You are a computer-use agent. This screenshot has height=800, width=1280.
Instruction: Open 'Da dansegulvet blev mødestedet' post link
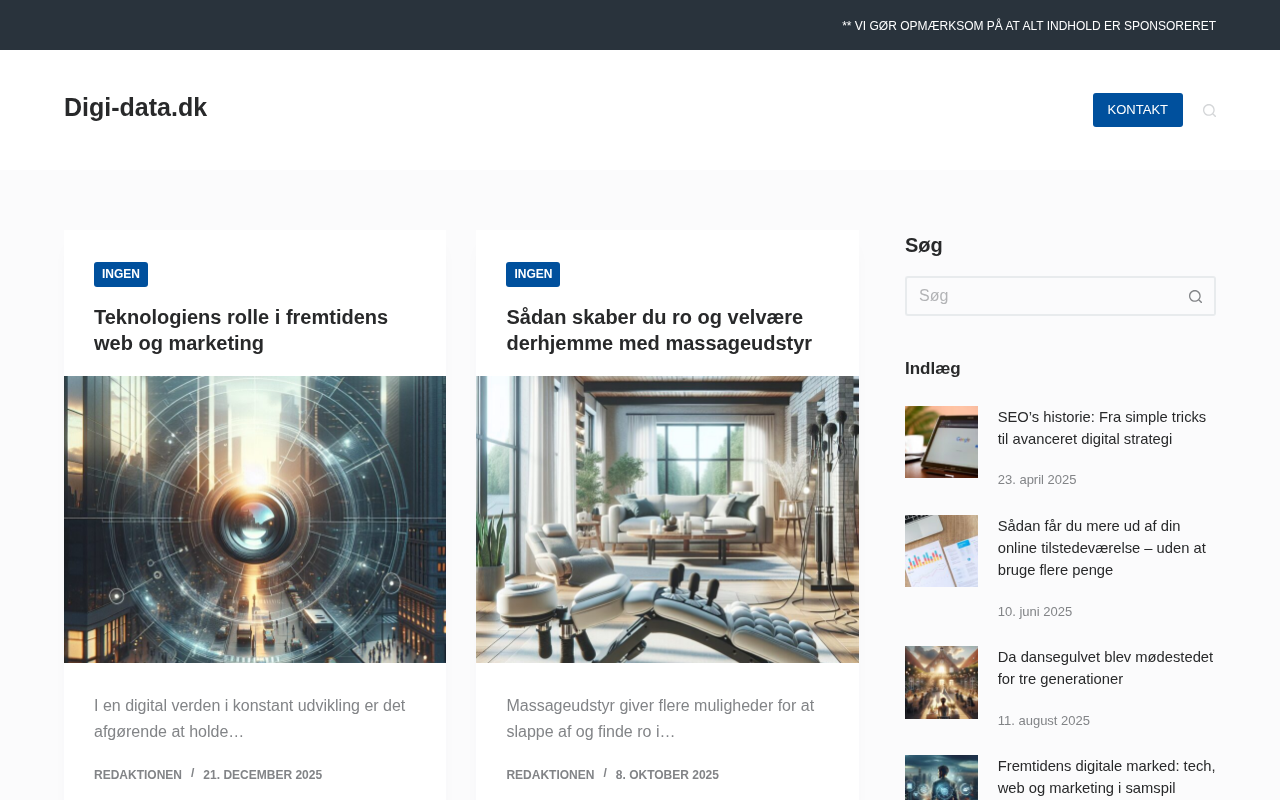(1105, 668)
